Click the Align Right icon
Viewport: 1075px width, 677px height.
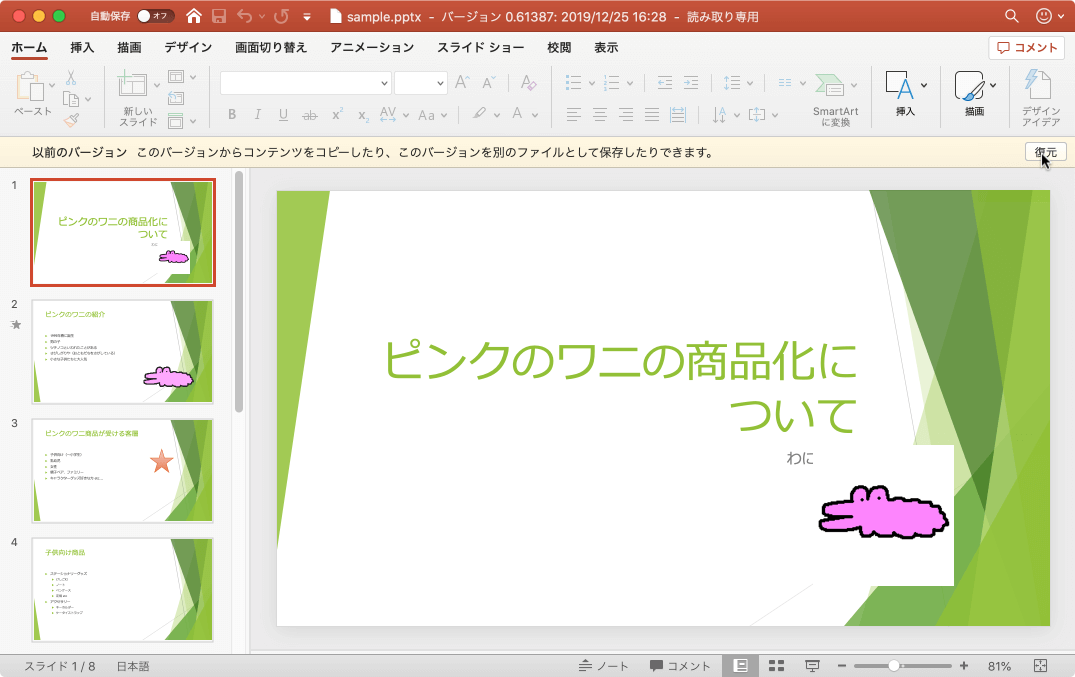(626, 115)
